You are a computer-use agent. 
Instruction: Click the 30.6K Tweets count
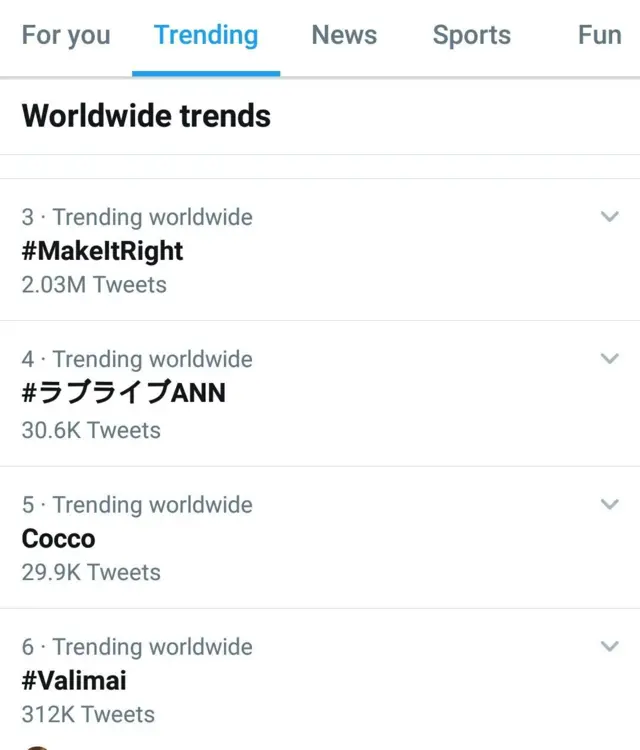coord(91,430)
